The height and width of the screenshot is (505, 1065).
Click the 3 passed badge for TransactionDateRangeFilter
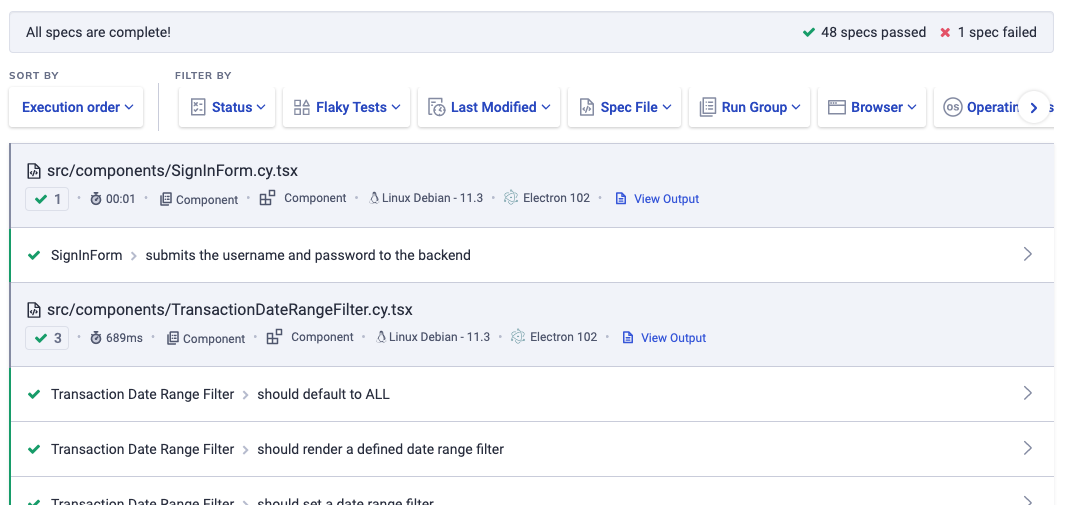coord(47,338)
